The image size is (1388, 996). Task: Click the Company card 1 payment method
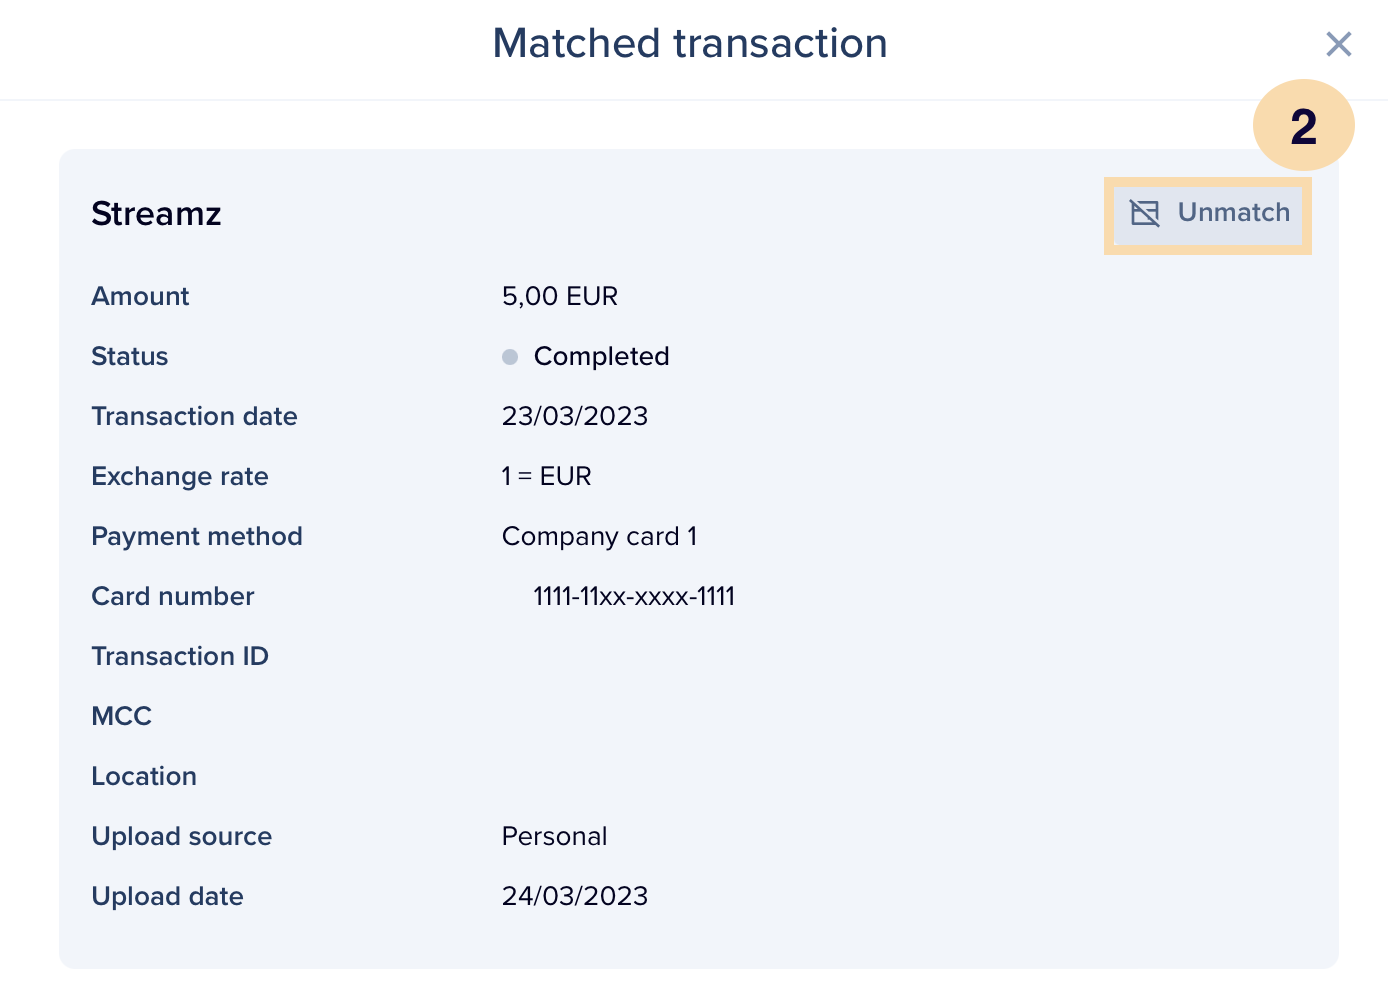(599, 536)
